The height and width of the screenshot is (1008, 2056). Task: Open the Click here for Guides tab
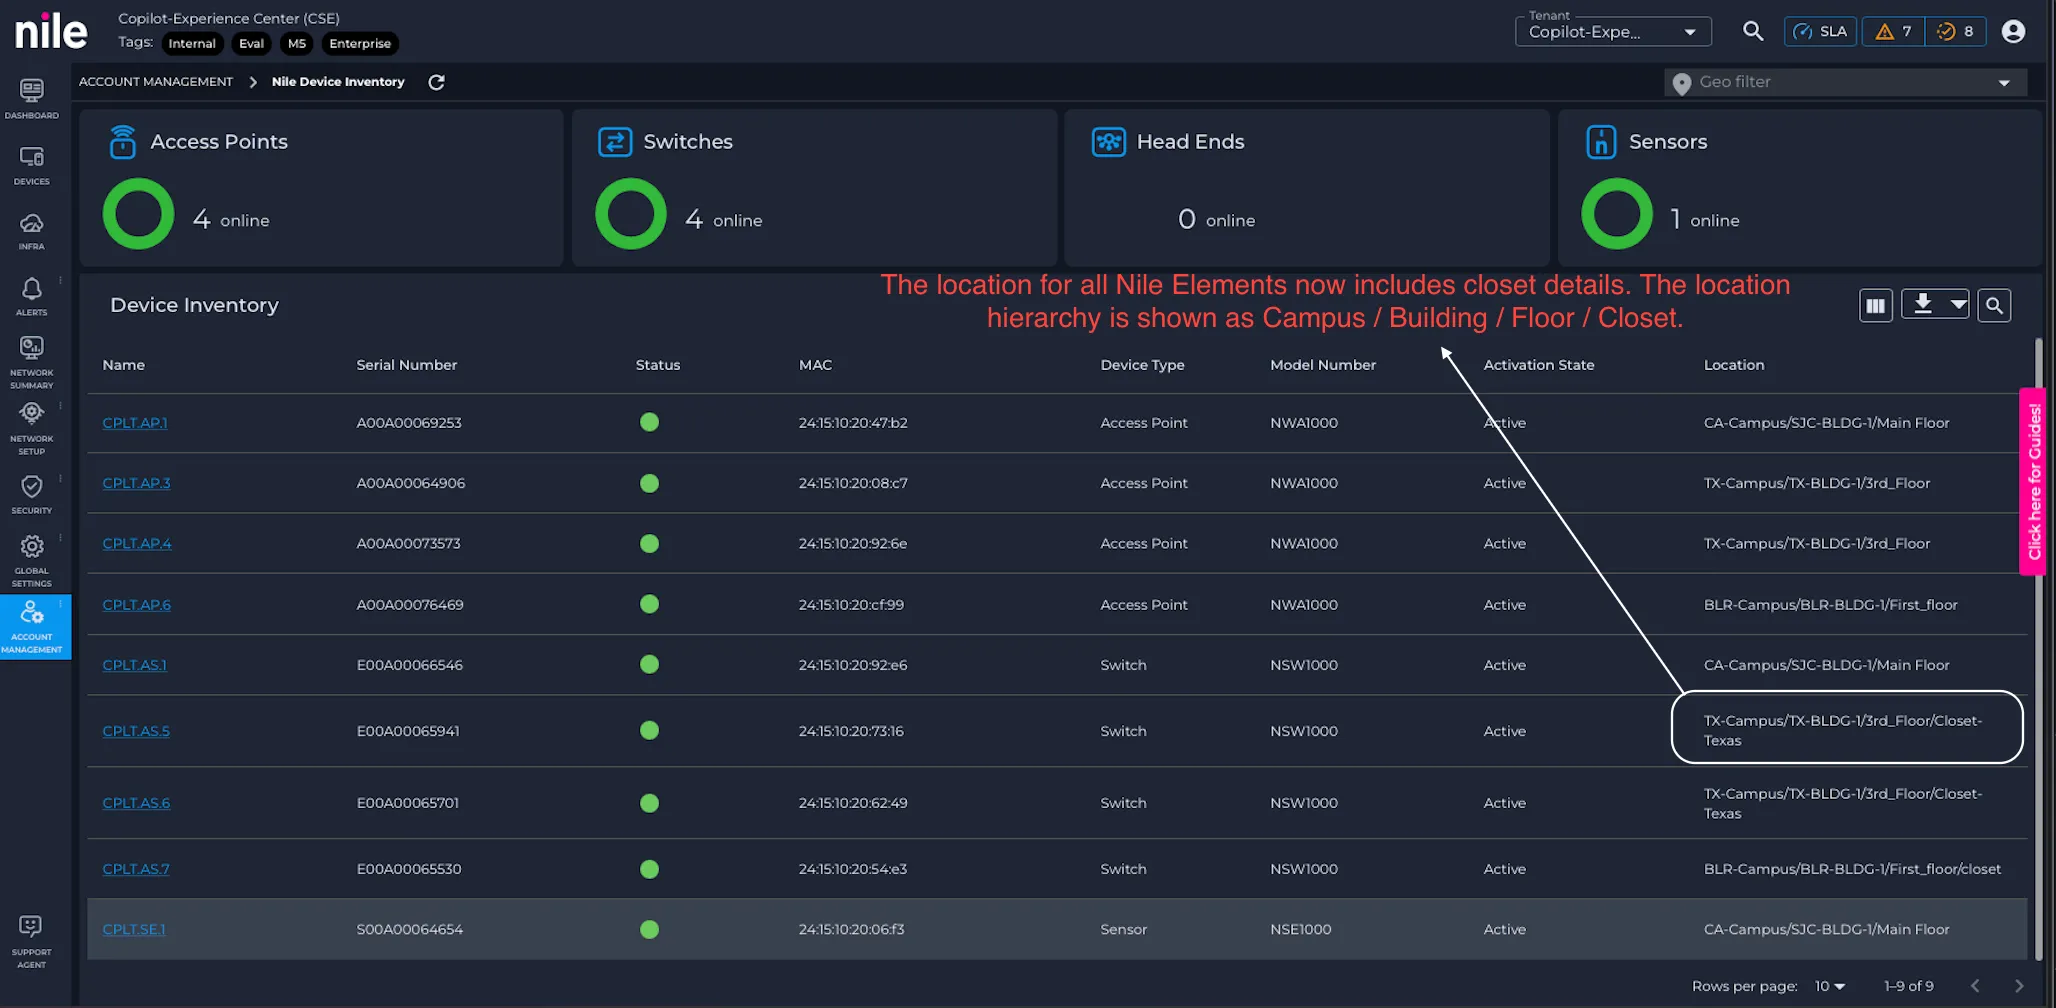(x=2033, y=481)
